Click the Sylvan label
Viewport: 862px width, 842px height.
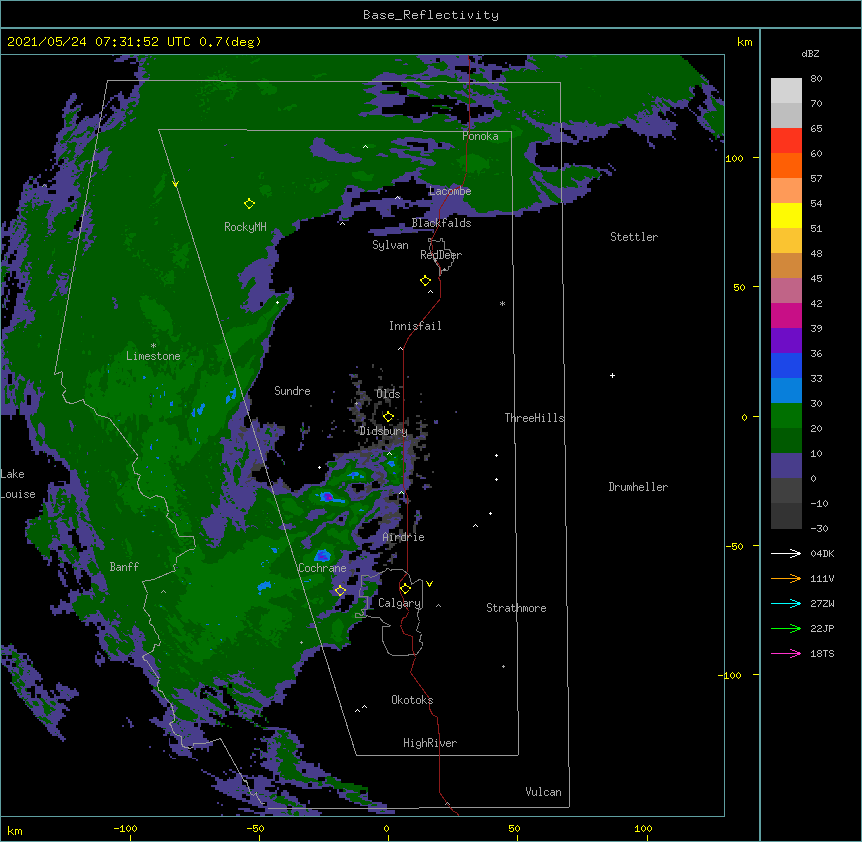(x=390, y=245)
